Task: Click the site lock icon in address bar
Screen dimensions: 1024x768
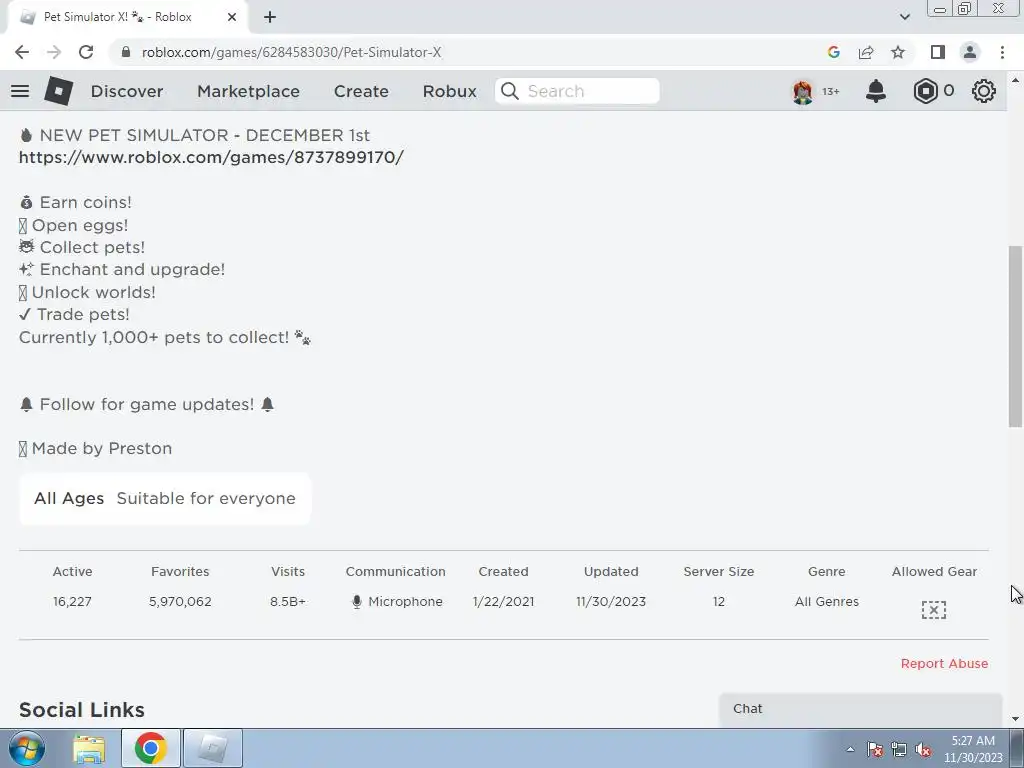Action: pyautogui.click(x=127, y=52)
